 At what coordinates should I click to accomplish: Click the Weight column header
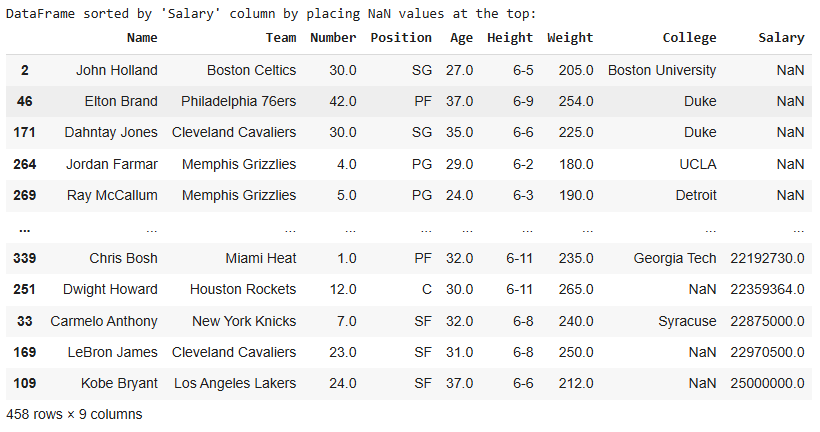tap(570, 38)
